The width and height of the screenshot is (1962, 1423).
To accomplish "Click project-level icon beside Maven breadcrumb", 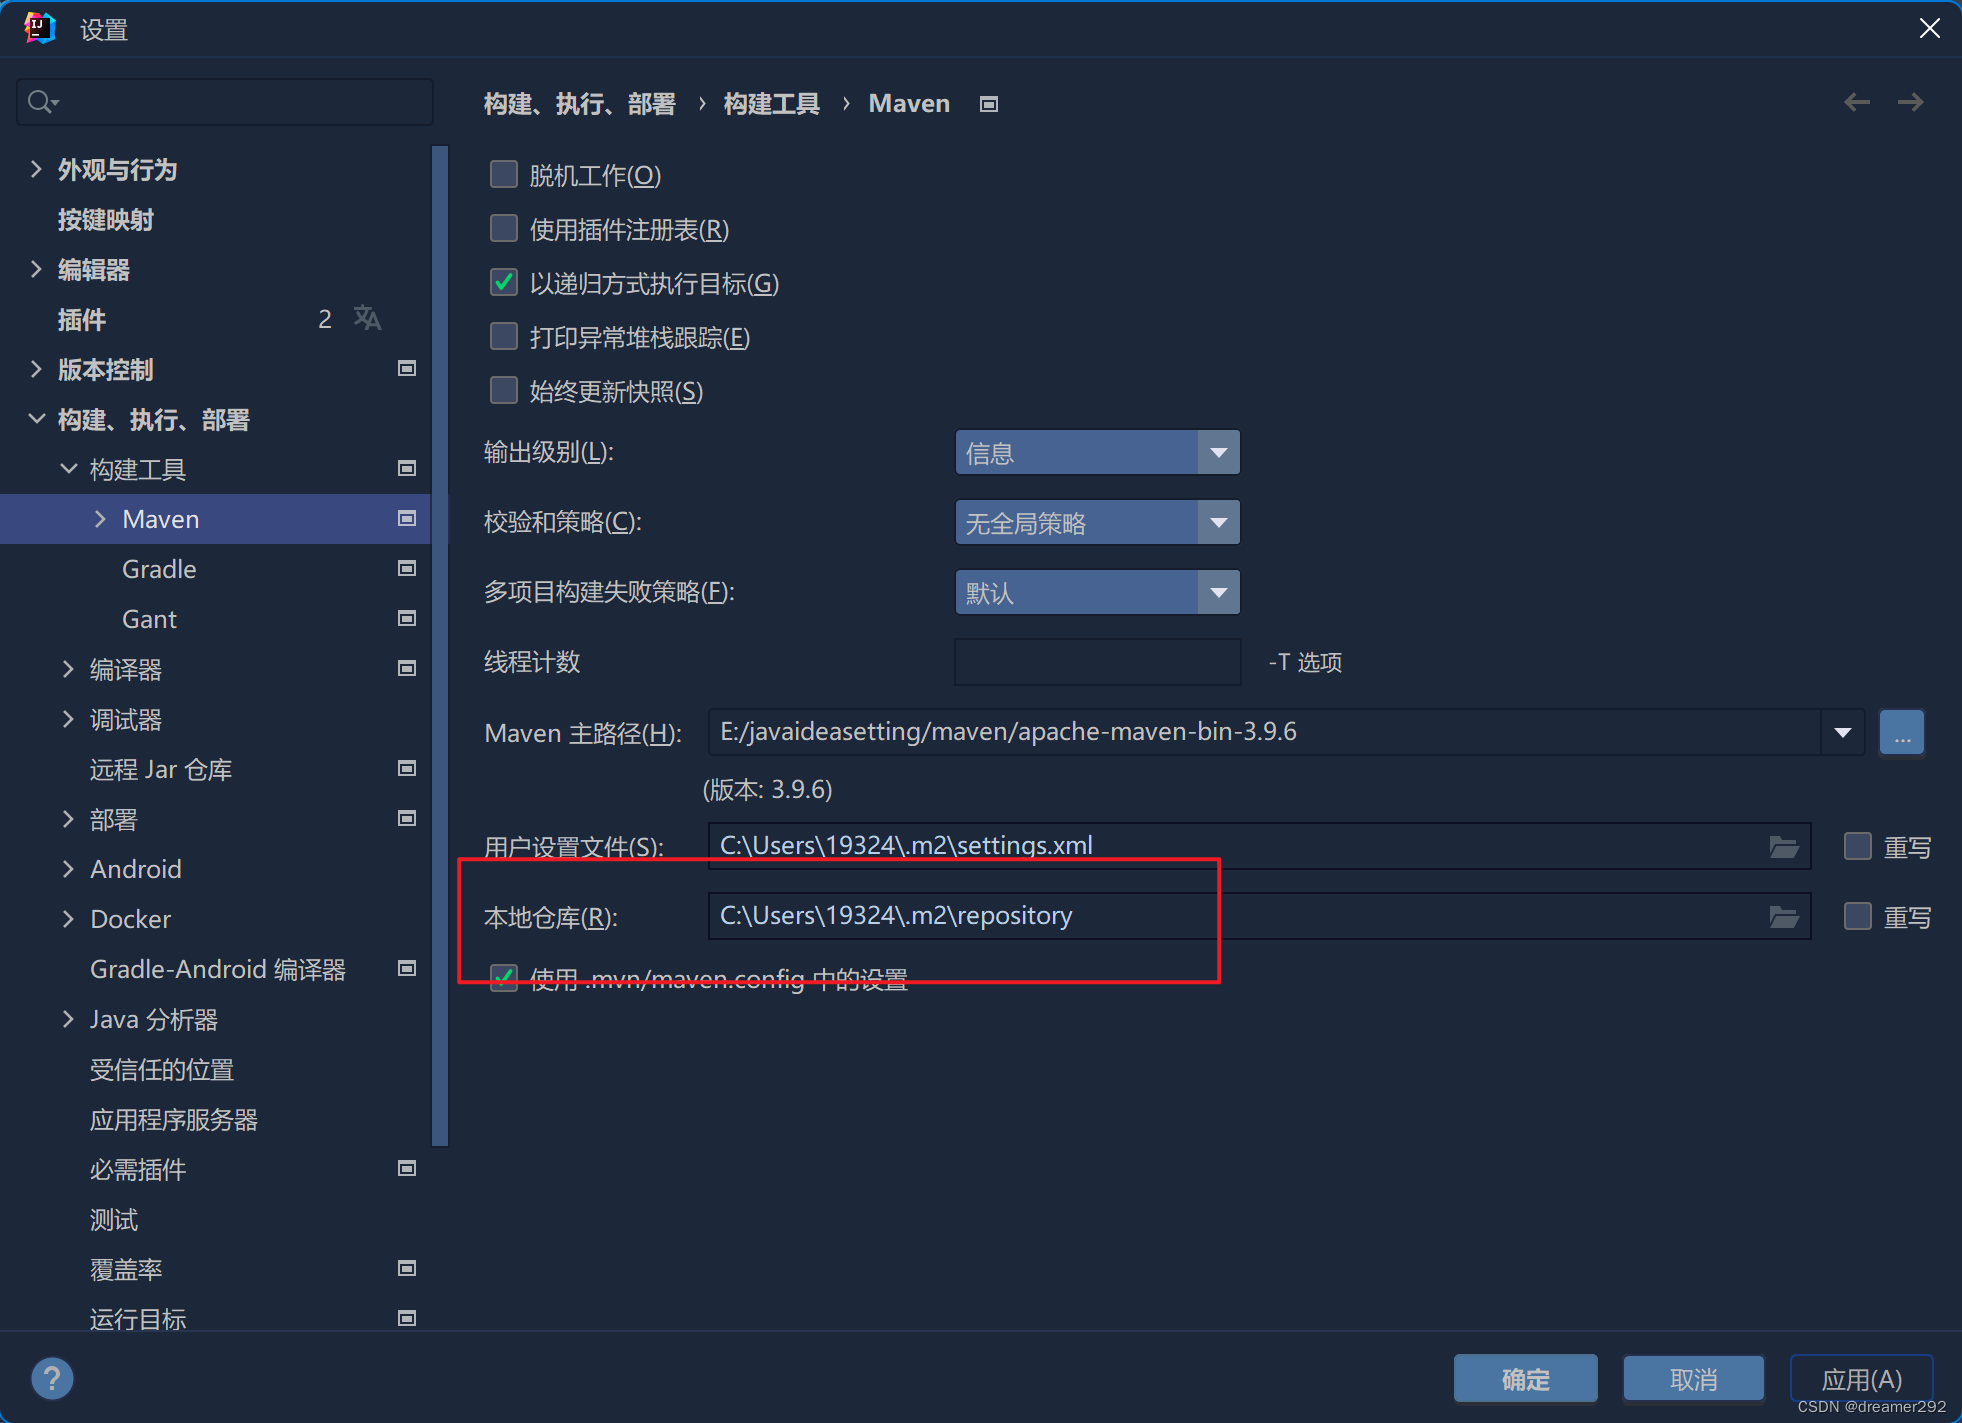I will 989,104.
